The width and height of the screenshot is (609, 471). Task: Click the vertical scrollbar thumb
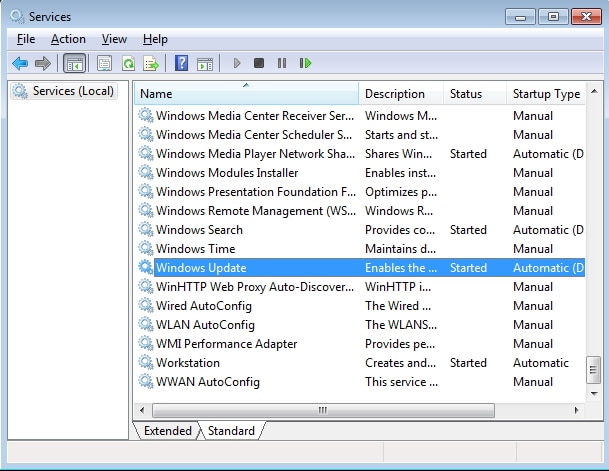tap(593, 370)
